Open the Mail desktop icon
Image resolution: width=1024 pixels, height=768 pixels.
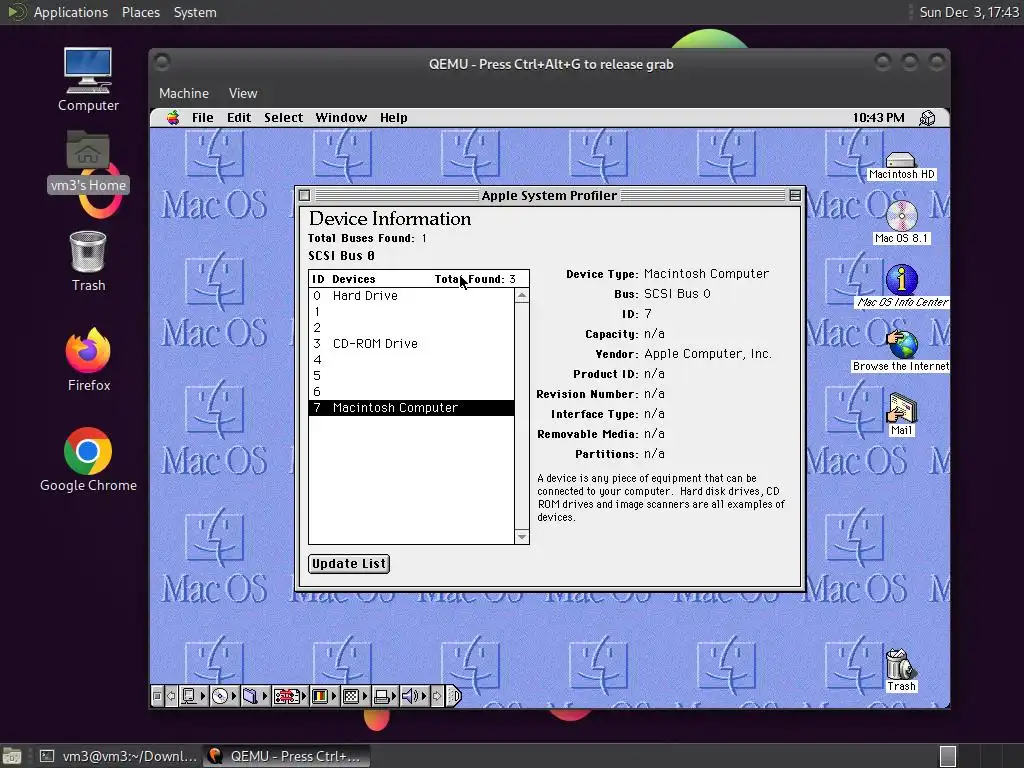[902, 413]
